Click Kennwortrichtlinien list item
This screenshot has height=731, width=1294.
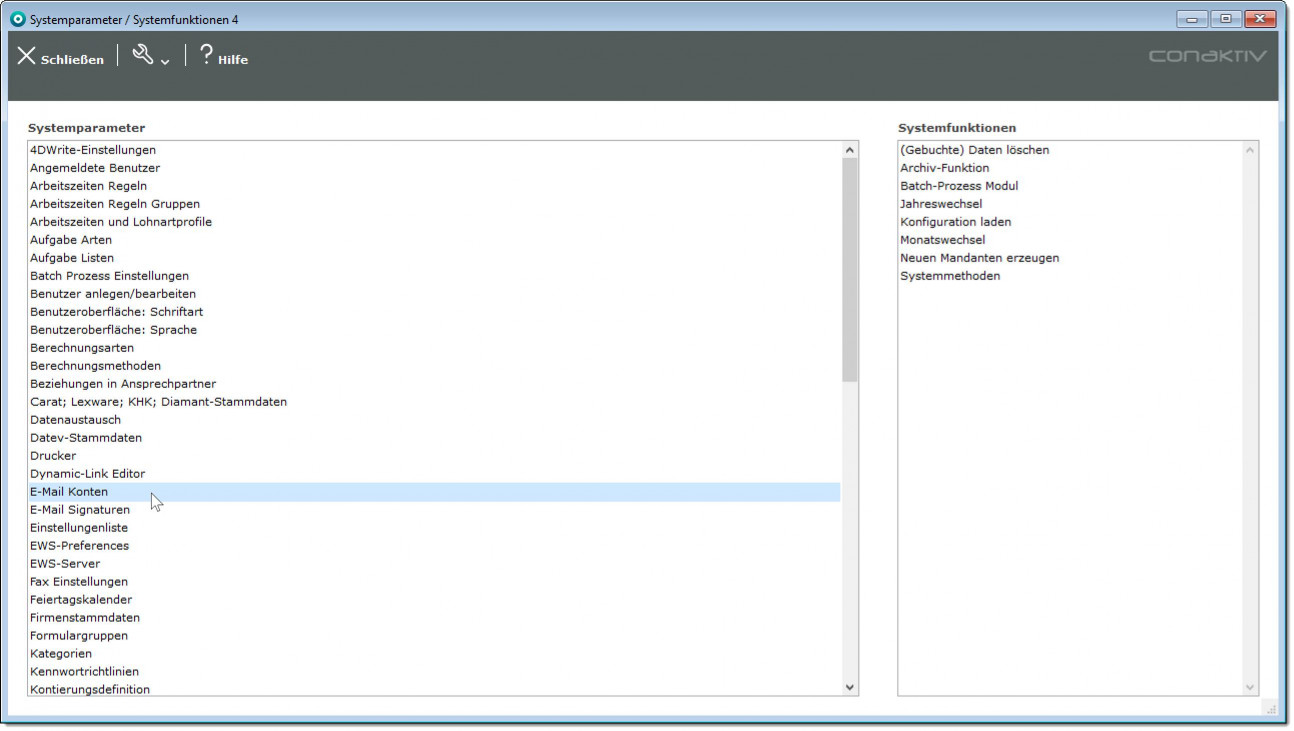pyautogui.click(x=84, y=672)
